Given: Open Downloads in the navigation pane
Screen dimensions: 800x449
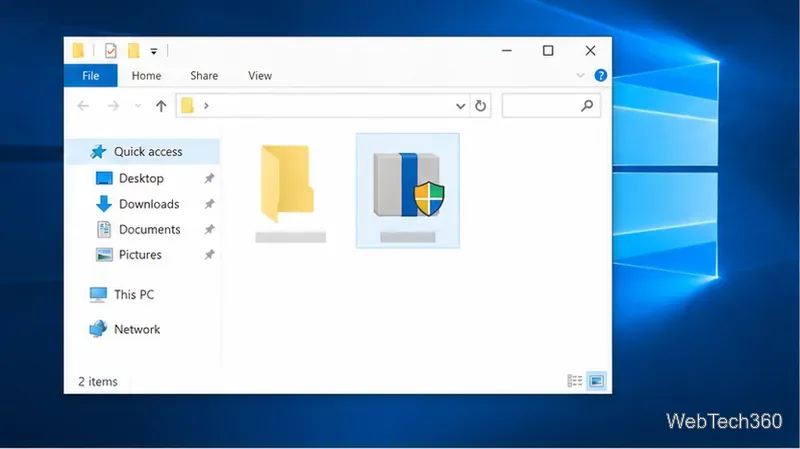Looking at the screenshot, I should coord(149,204).
